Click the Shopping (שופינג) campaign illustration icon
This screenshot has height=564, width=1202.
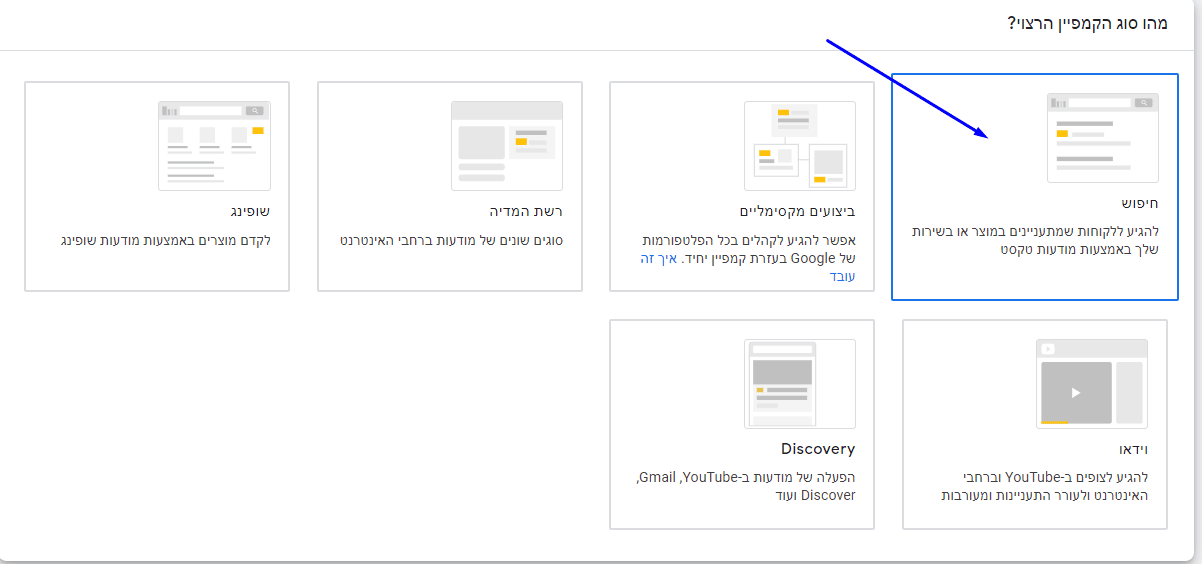tap(214, 146)
